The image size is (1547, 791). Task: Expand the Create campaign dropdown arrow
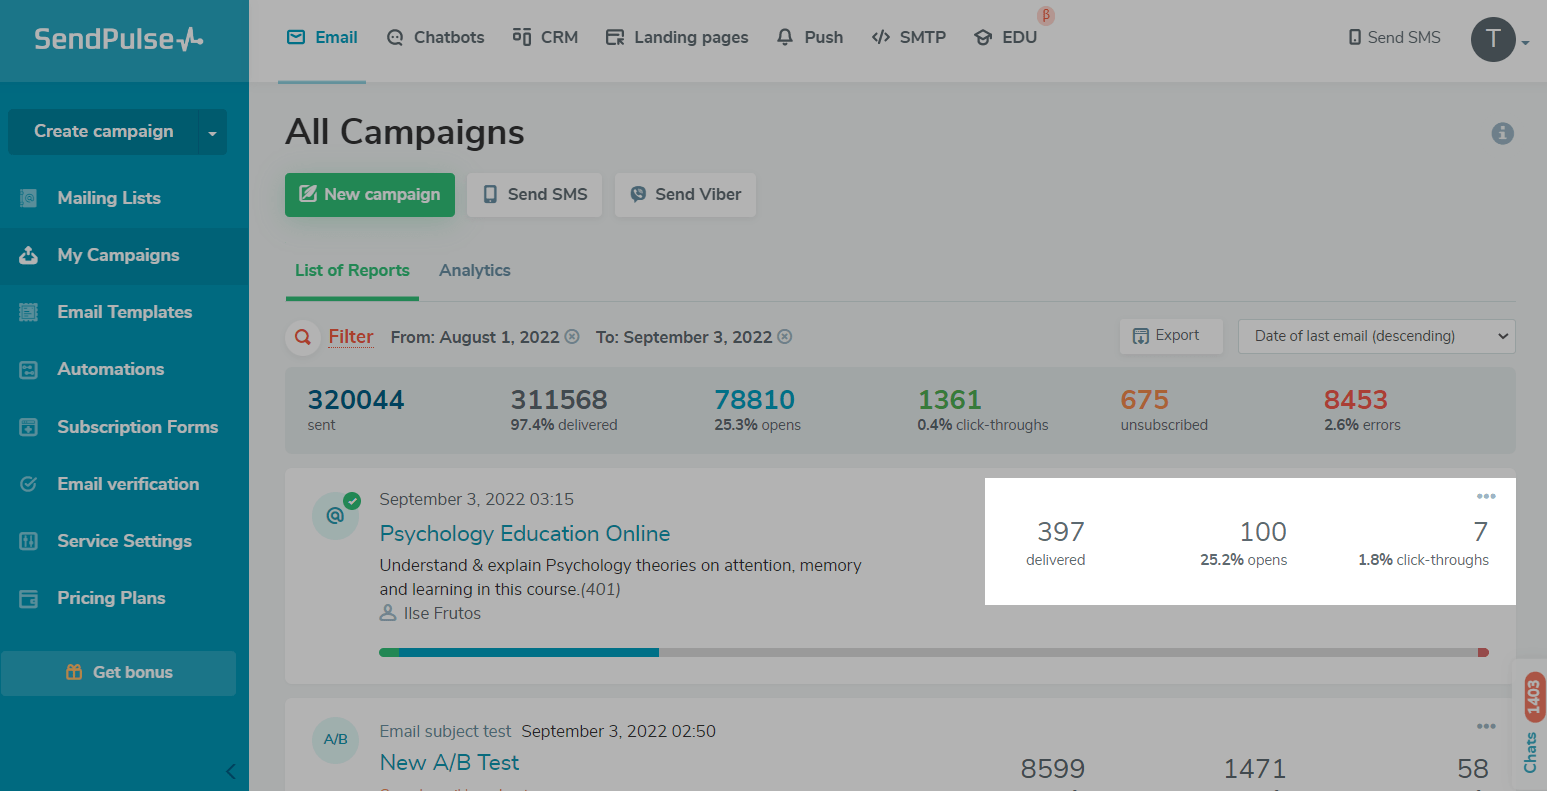point(212,132)
